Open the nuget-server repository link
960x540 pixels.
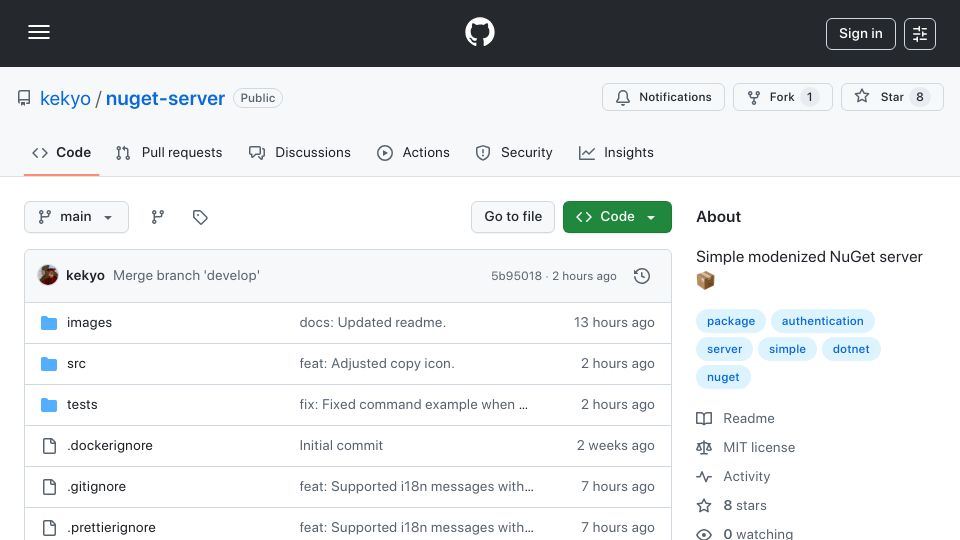[165, 99]
